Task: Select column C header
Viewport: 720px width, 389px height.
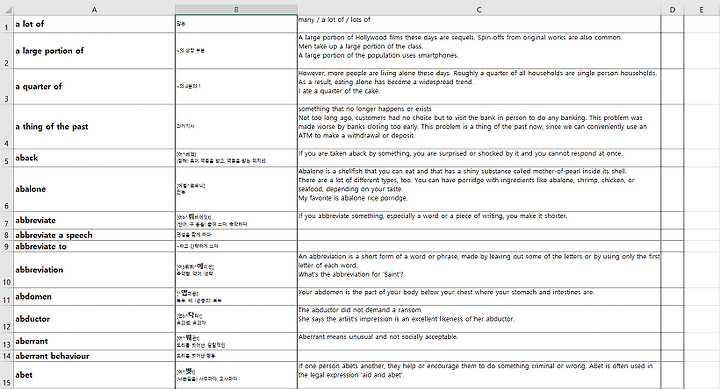Action: point(479,10)
